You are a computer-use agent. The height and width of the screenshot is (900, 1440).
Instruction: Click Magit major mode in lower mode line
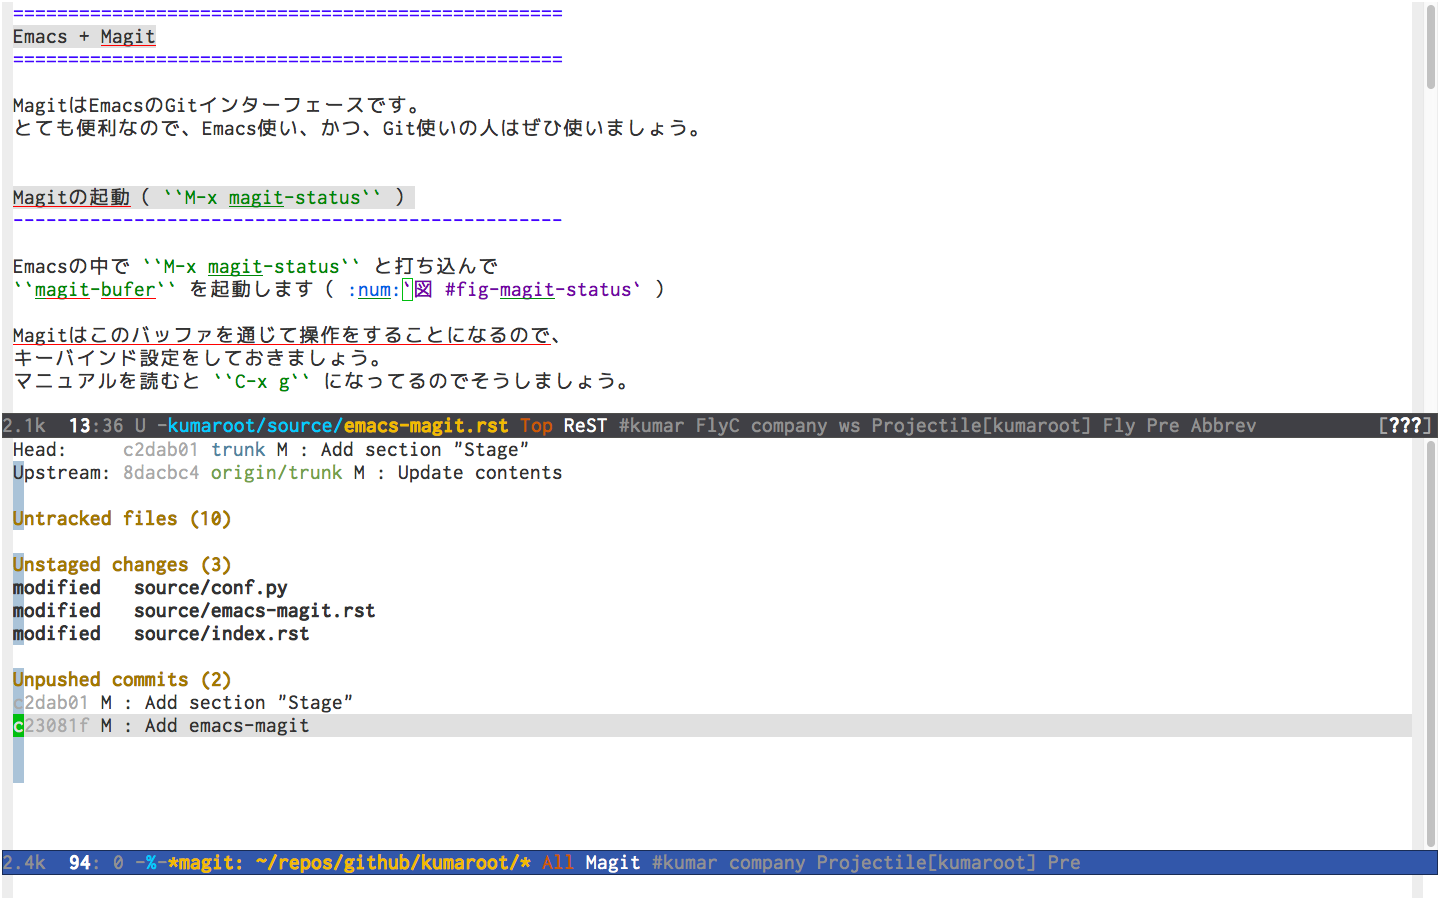pos(612,863)
